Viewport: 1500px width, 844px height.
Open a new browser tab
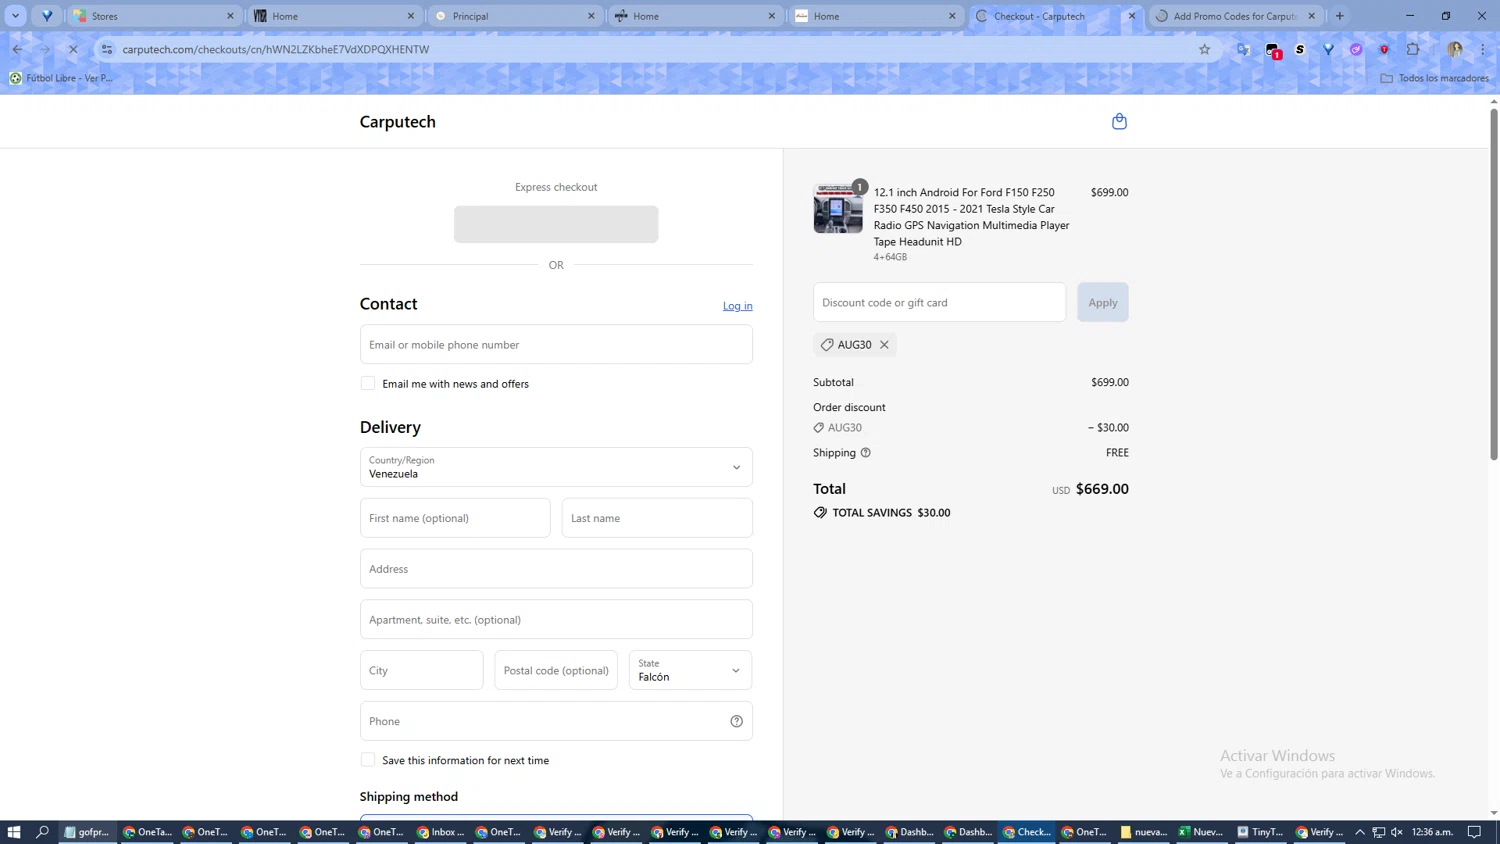[1340, 16]
